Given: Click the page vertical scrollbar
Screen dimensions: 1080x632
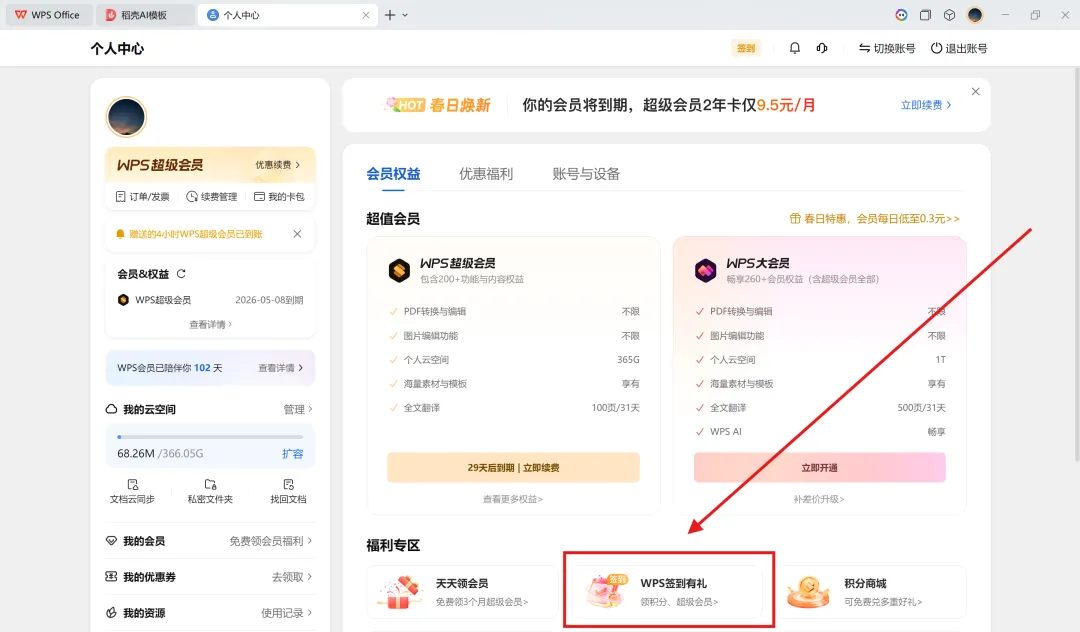Looking at the screenshot, I should 1076,264.
